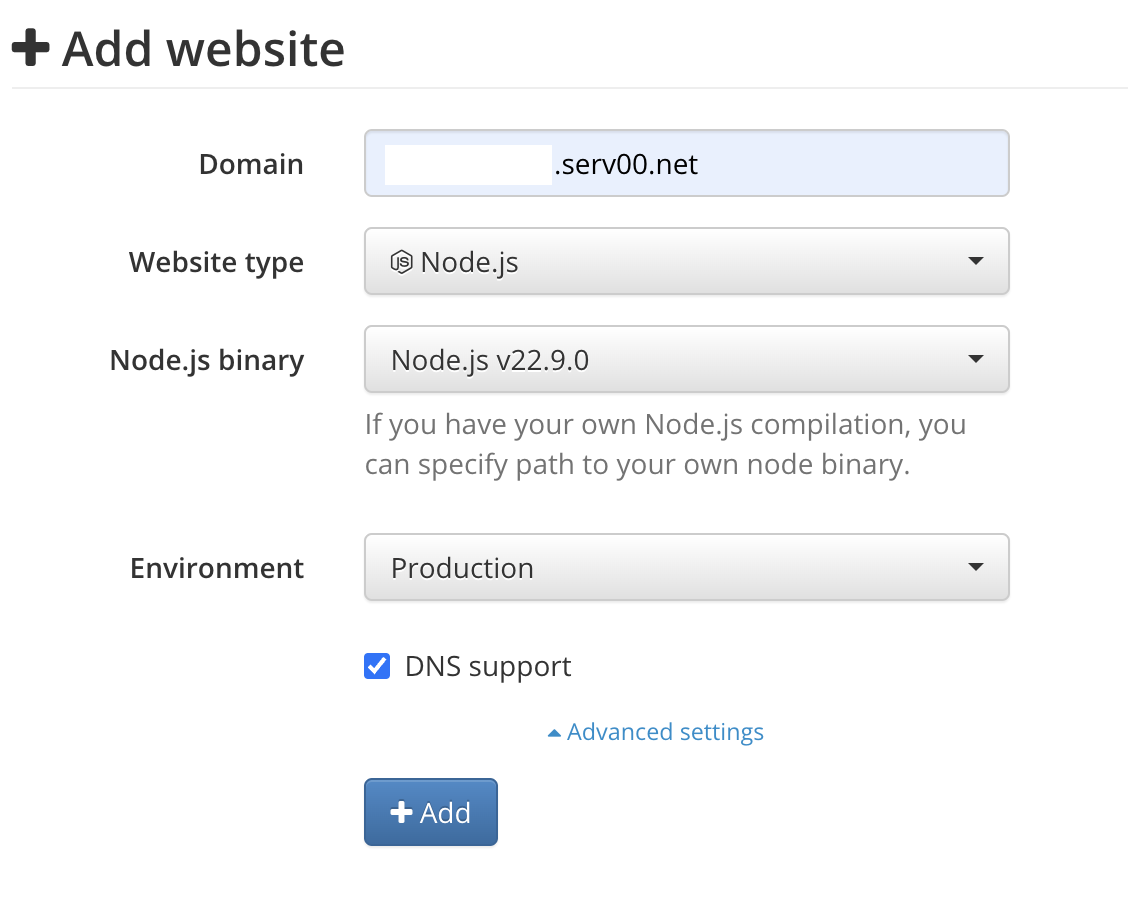Click the Domain label
Image resolution: width=1128 pixels, height=920 pixels.
coord(251,164)
